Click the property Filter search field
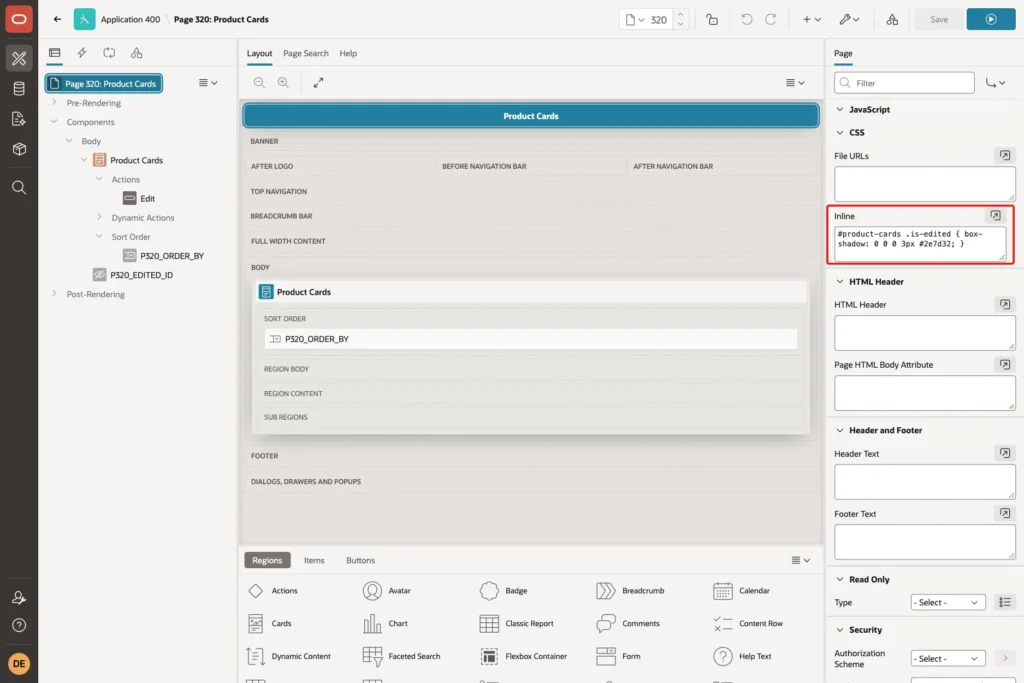This screenshot has height=683, width=1024. click(904, 83)
